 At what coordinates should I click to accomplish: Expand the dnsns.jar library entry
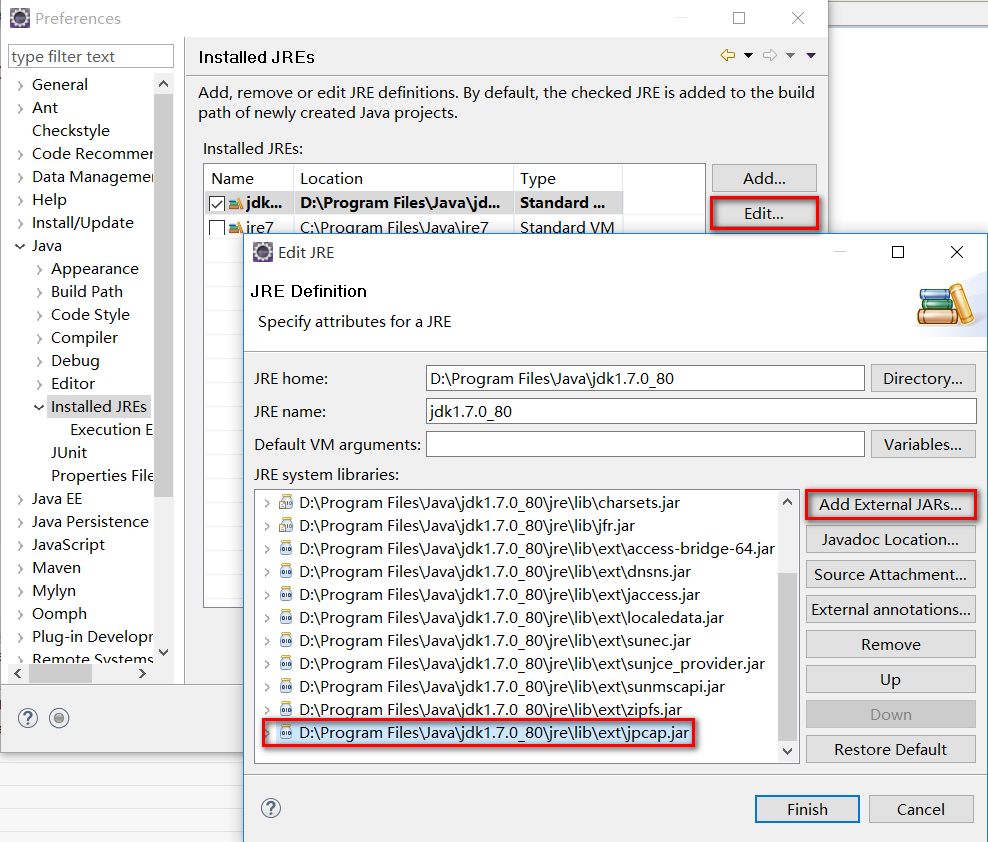(267, 572)
